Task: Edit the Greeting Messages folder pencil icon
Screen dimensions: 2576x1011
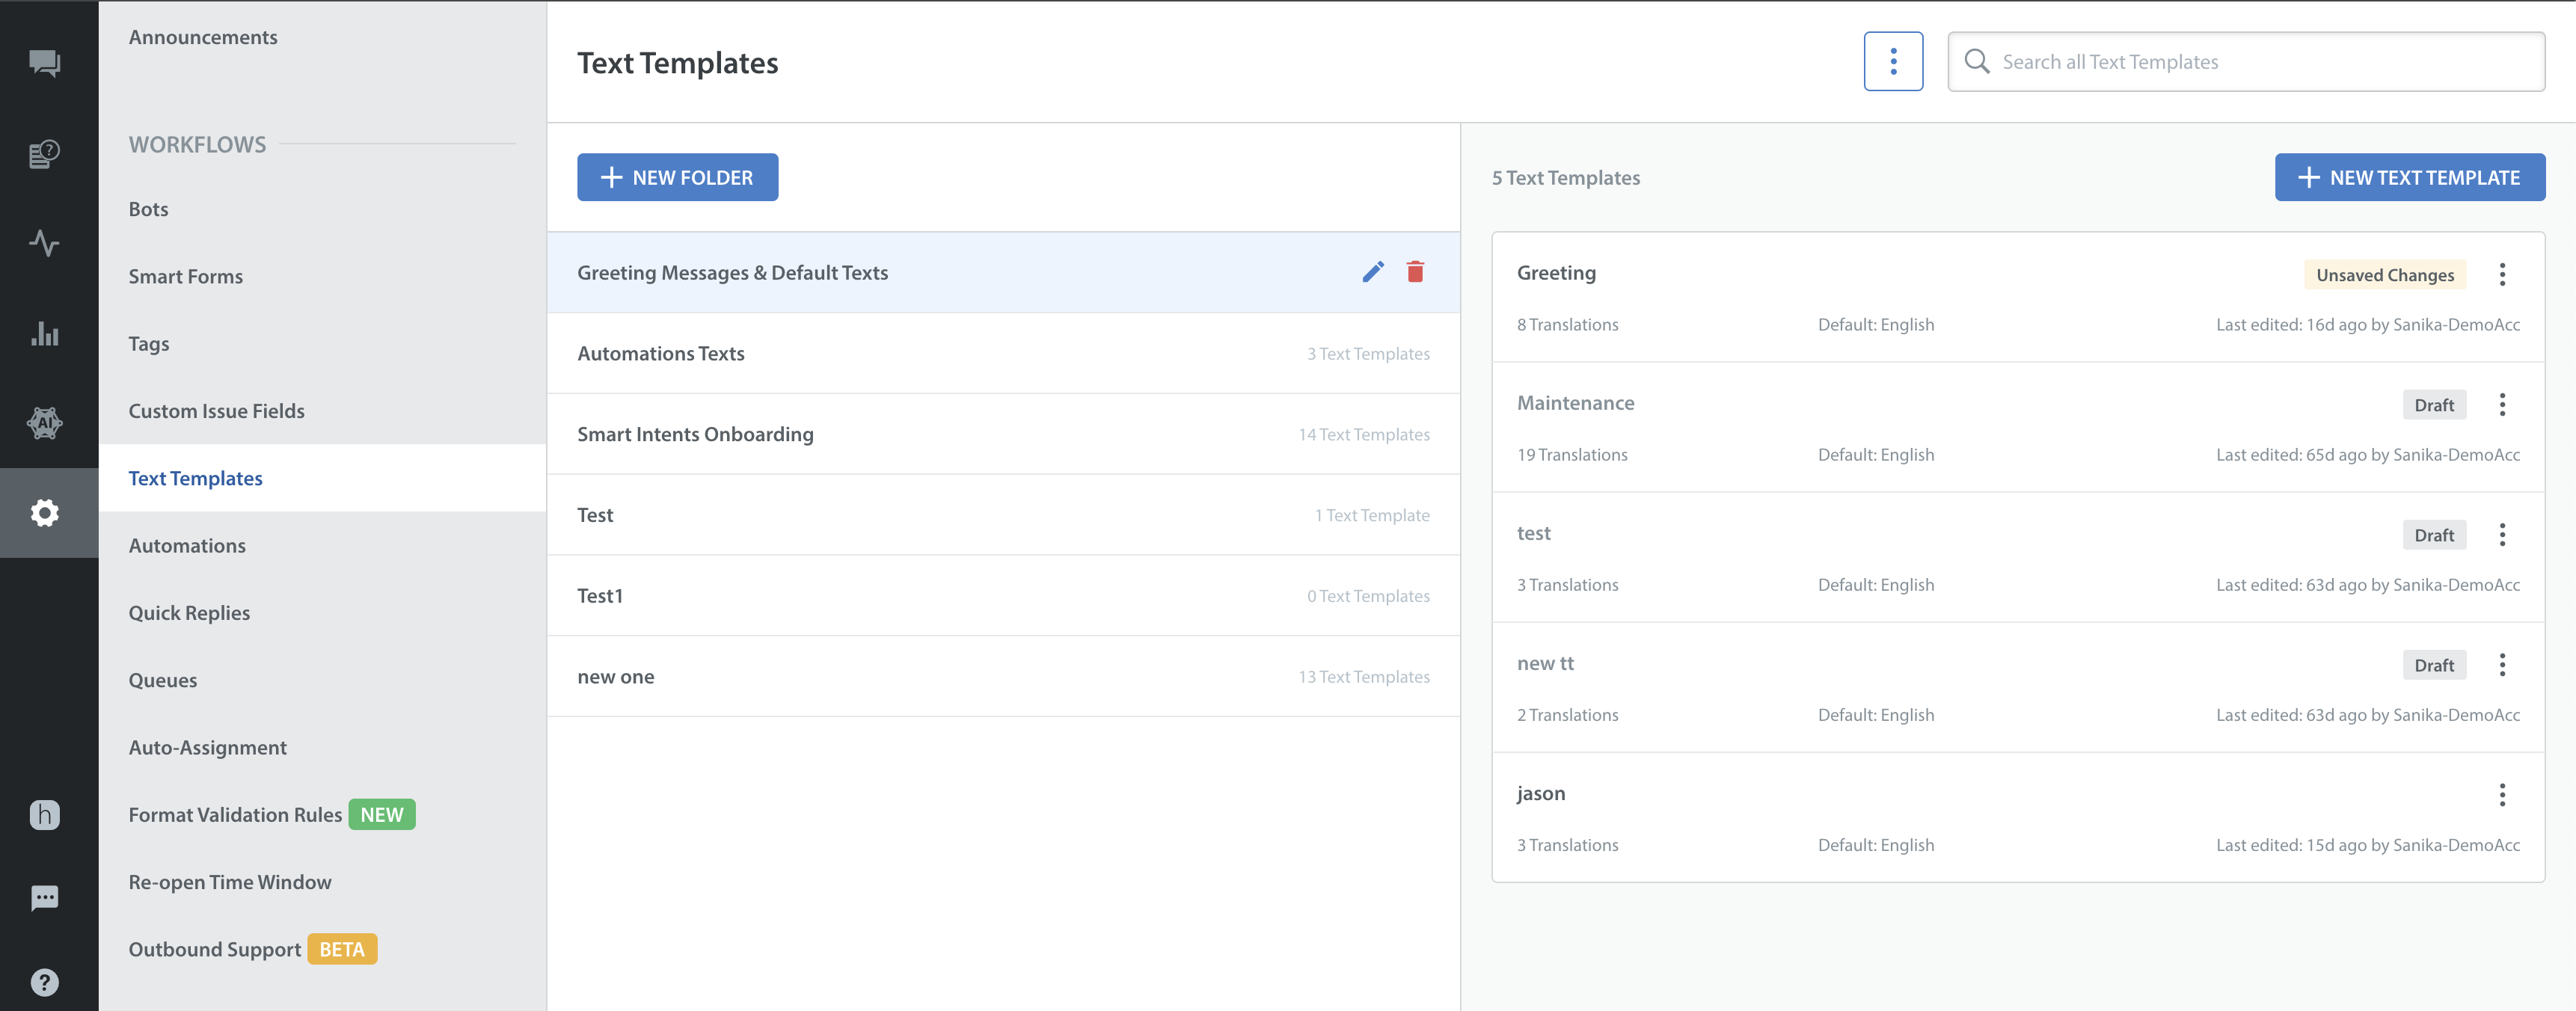Action: point(1373,272)
